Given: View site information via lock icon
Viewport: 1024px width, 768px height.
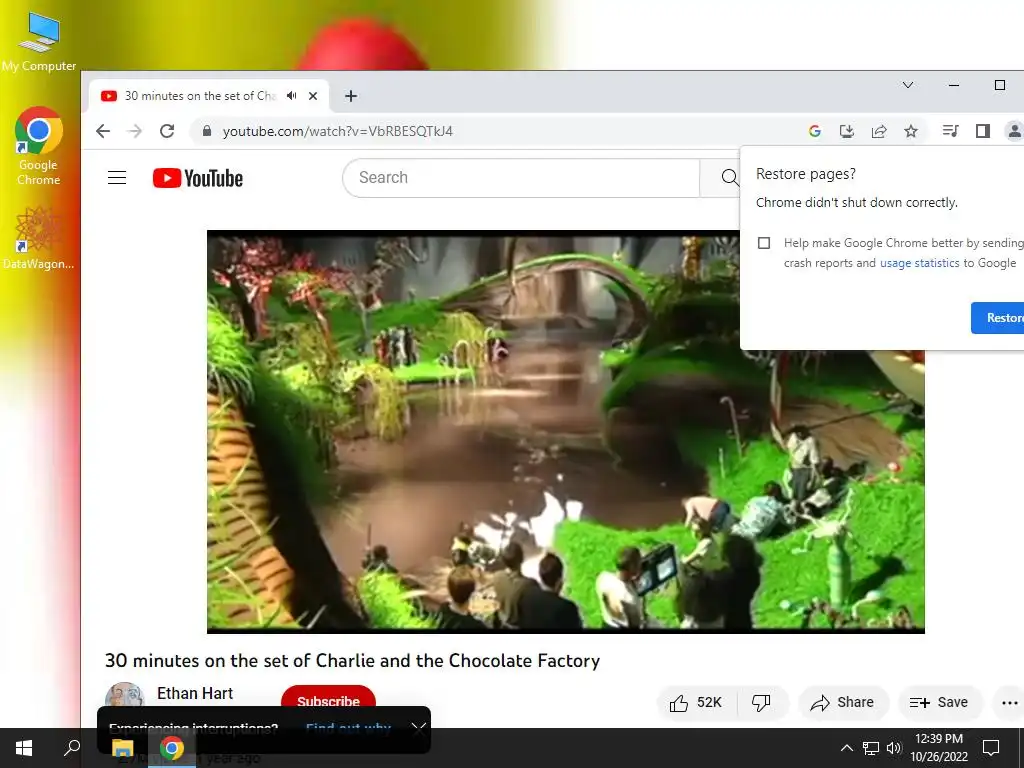Looking at the screenshot, I should [207, 131].
